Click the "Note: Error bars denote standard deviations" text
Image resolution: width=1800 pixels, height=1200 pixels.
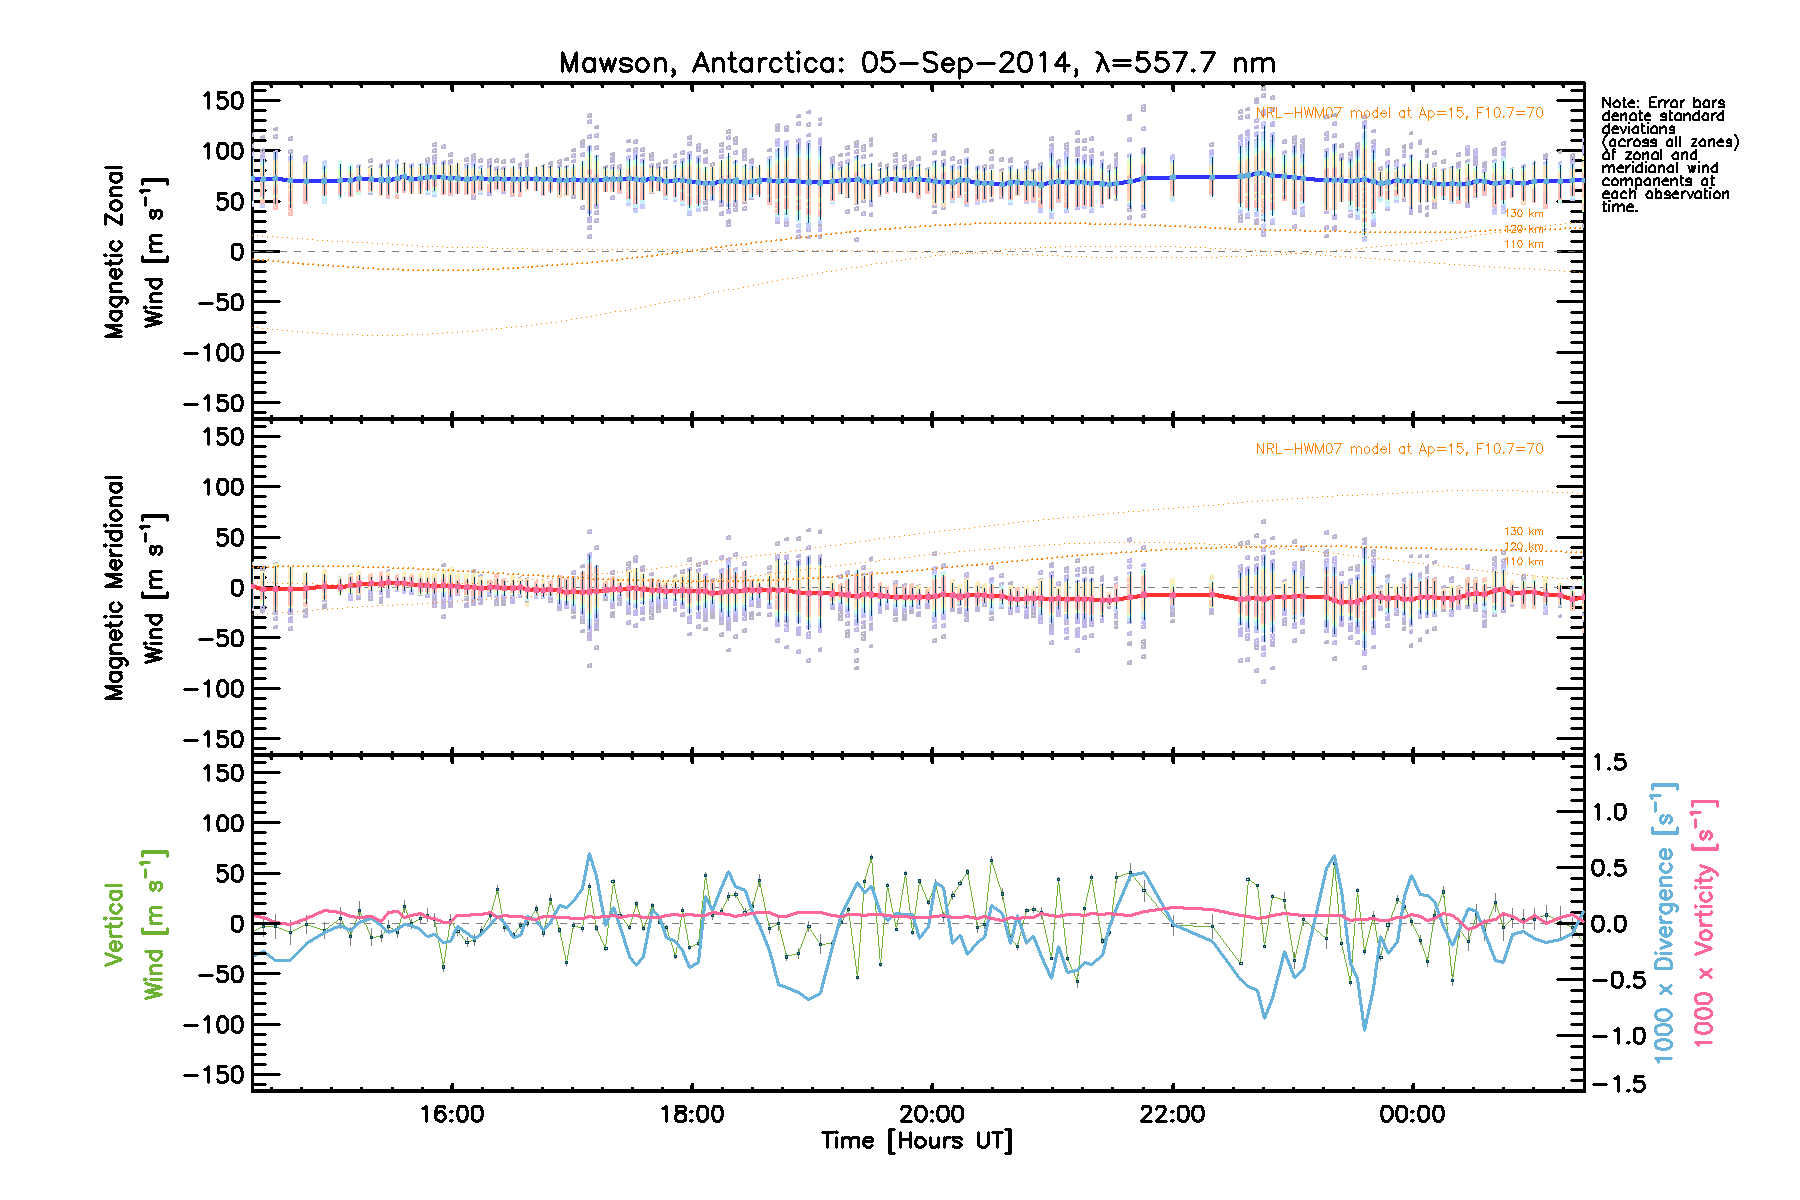[x=1669, y=155]
